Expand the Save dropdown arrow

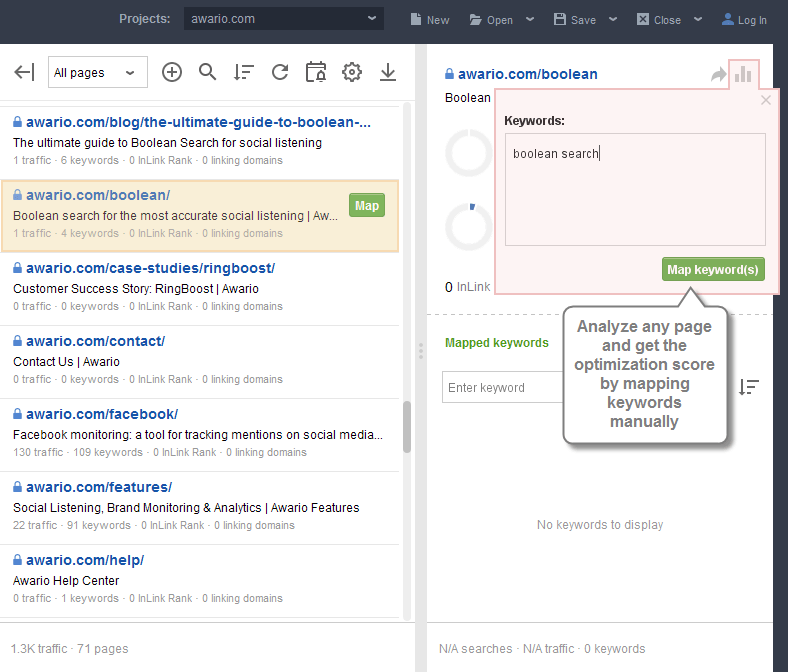[x=613, y=20]
